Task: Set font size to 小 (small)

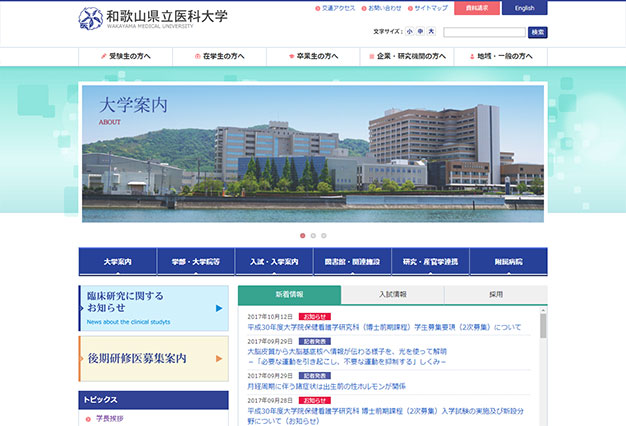Action: coord(409,32)
